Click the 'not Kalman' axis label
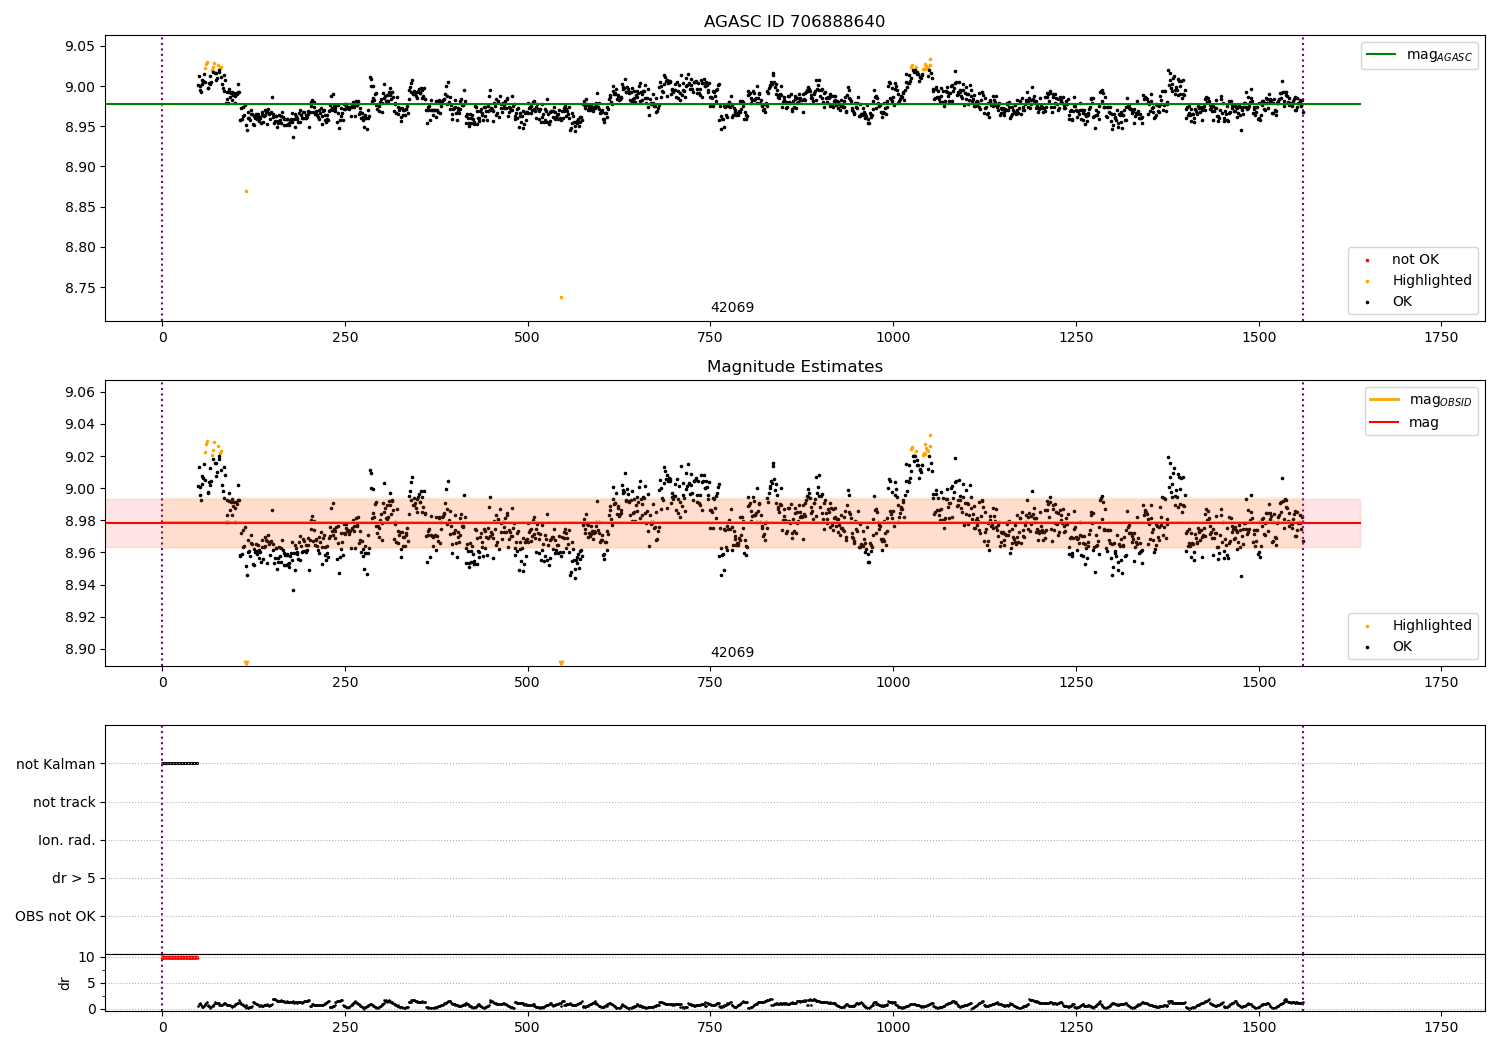This screenshot has height=1050, width=1500. coord(56,764)
